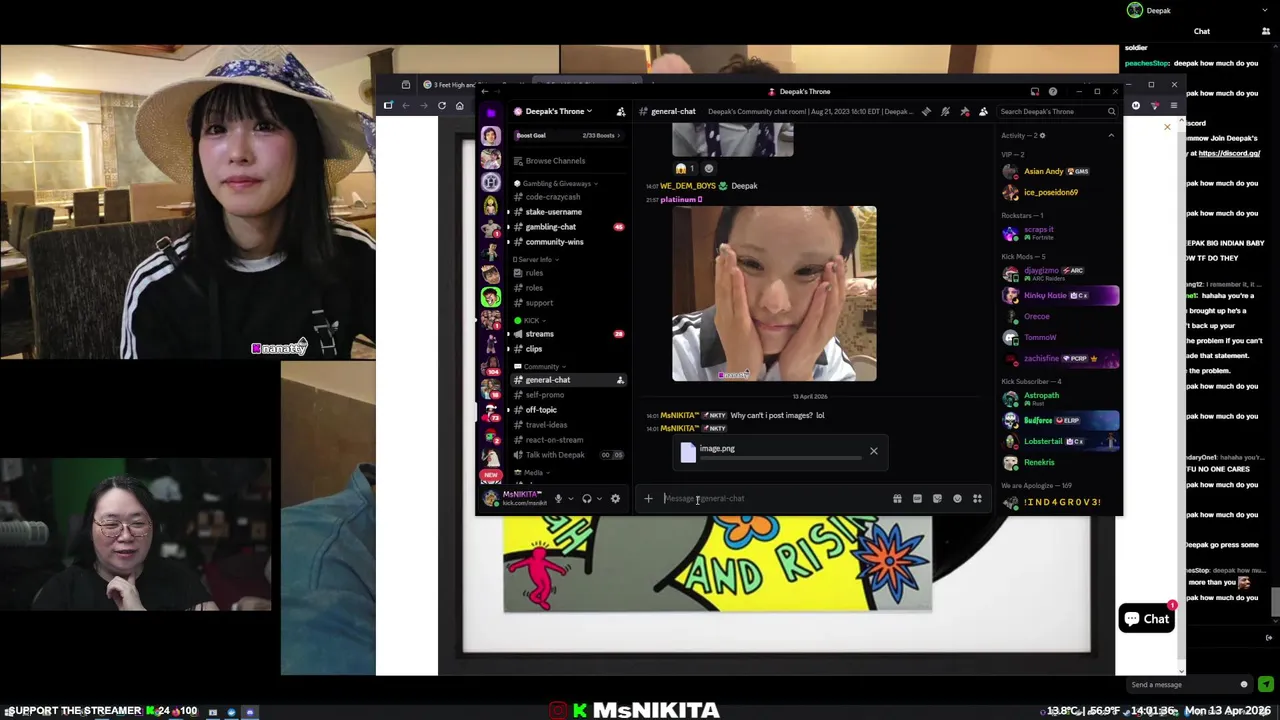Expand headphone output options arrow
1280x720 pixels.
point(599,498)
